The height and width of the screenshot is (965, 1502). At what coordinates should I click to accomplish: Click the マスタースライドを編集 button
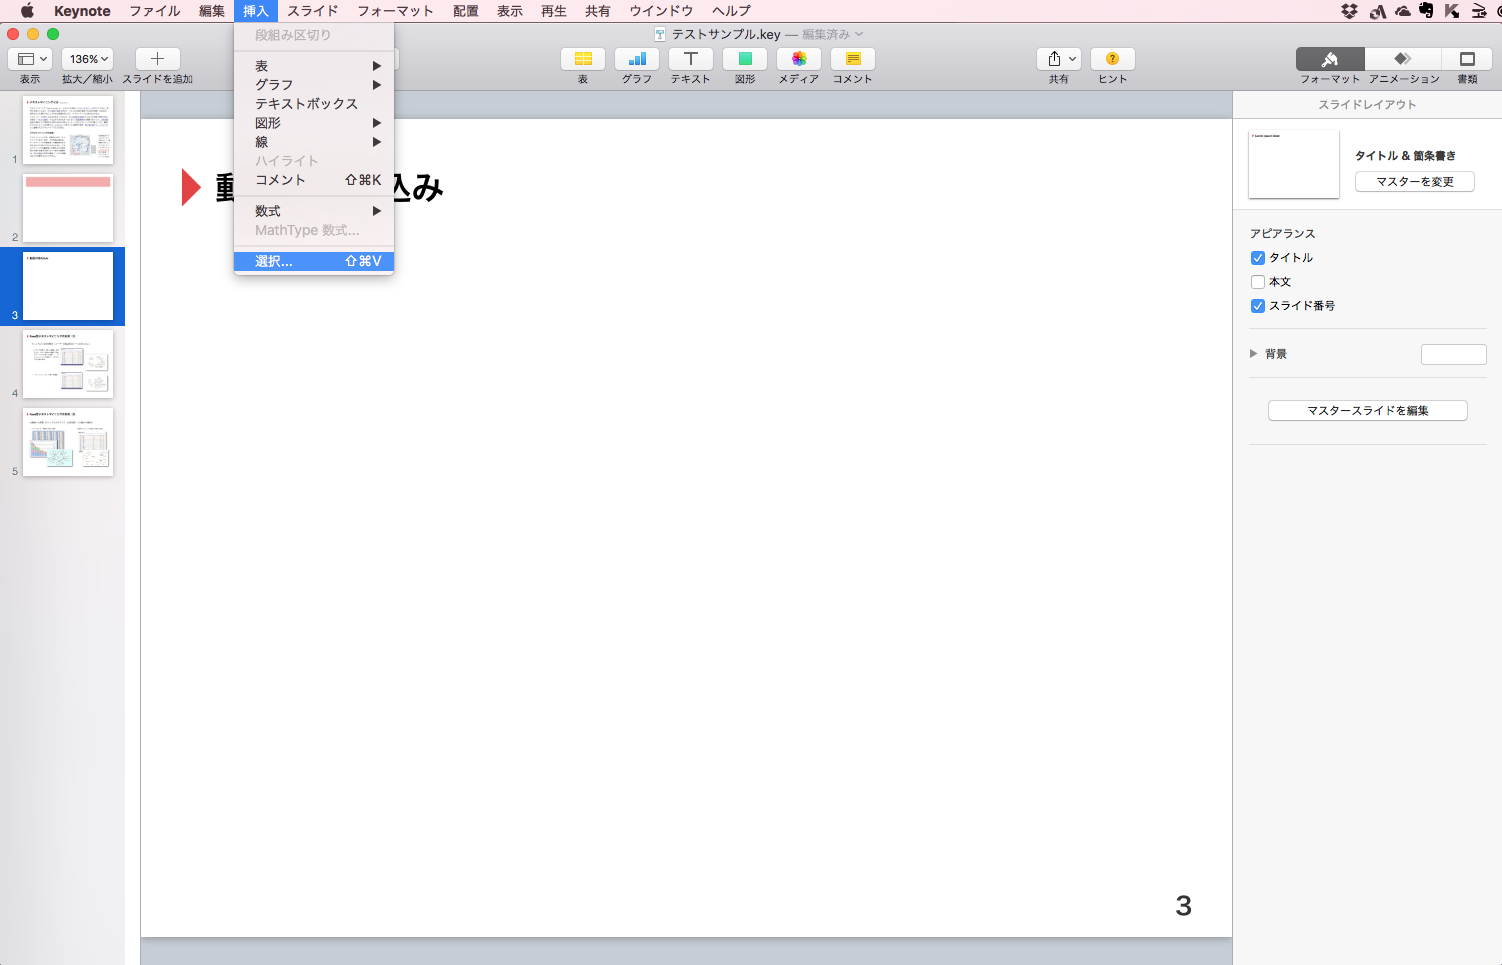coord(1367,411)
